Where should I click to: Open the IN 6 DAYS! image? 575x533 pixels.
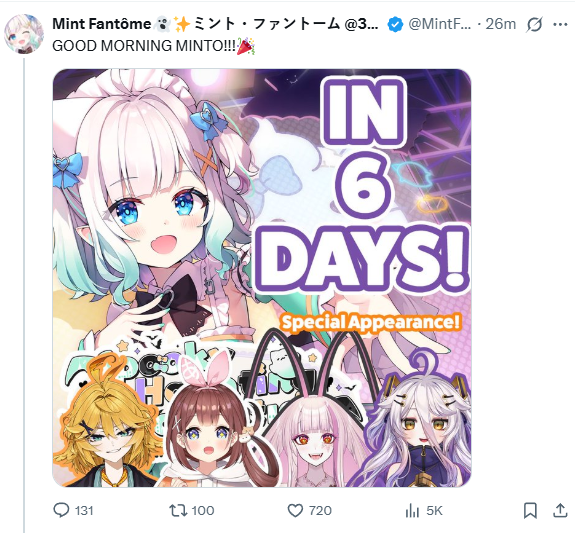tap(262, 278)
